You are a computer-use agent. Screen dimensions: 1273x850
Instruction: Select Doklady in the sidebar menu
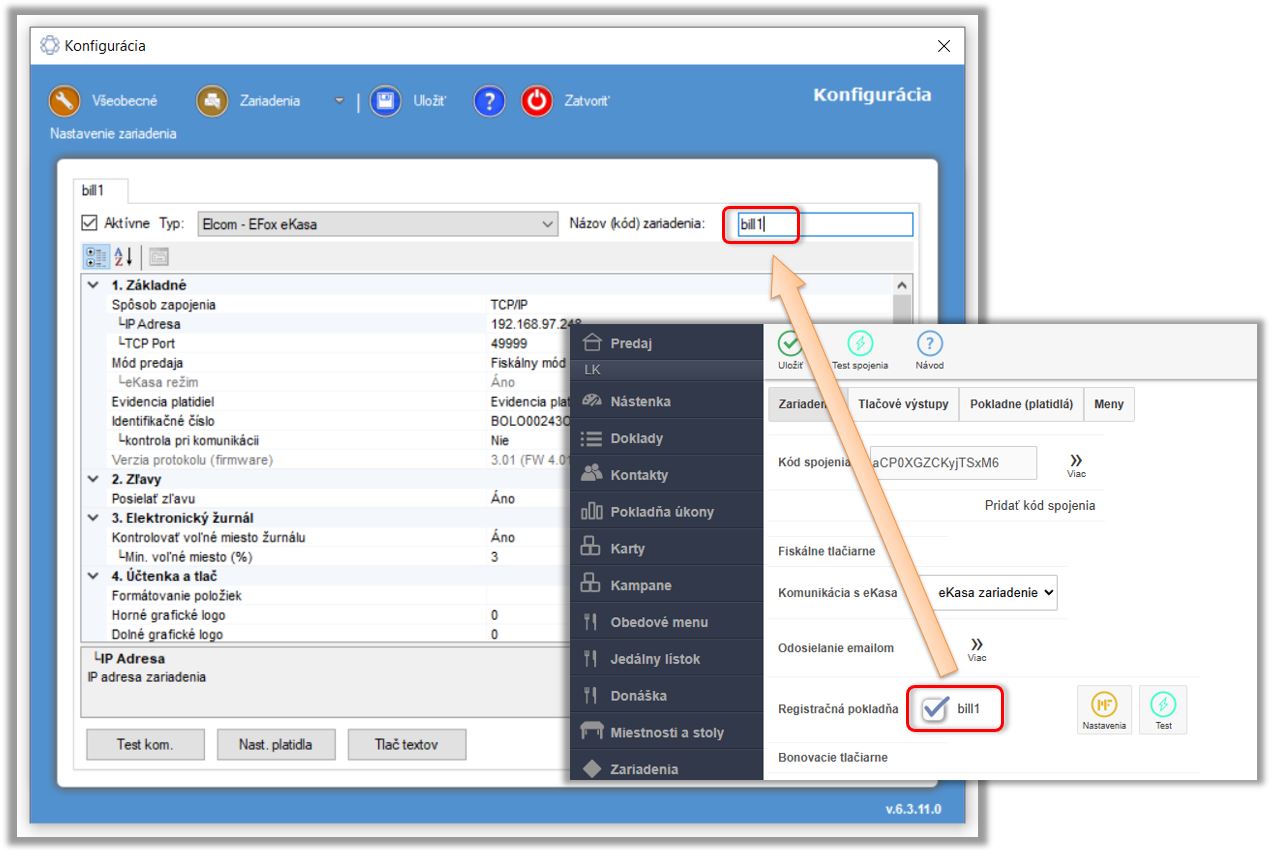tap(636, 438)
